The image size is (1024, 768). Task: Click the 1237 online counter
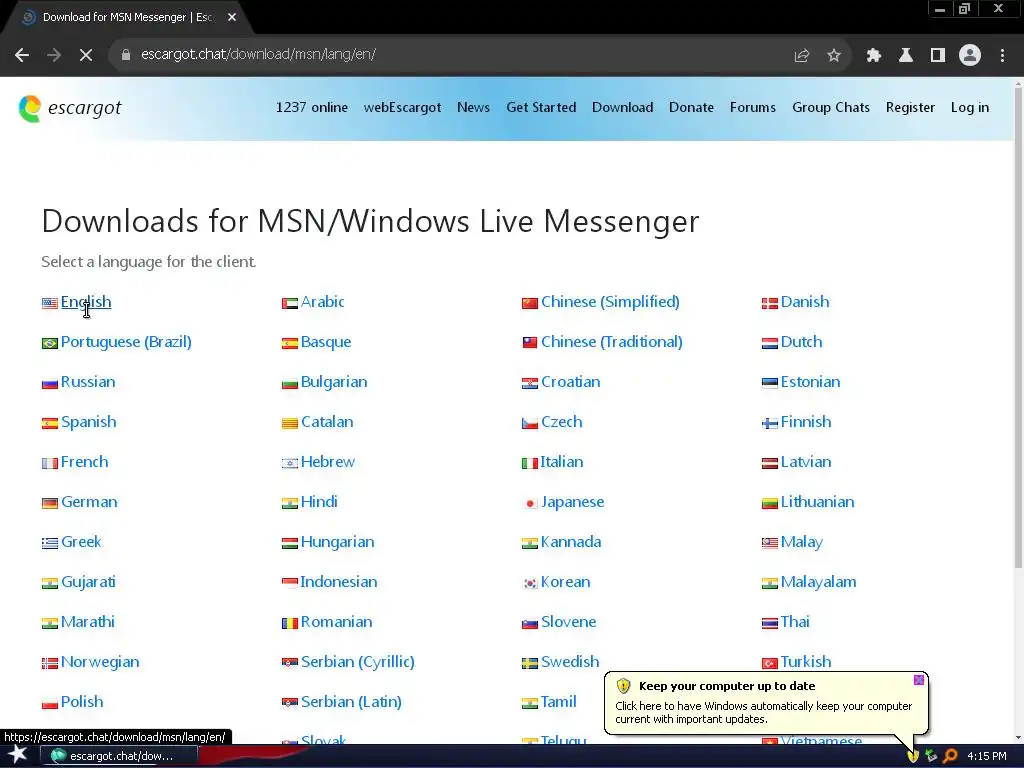[x=312, y=107]
